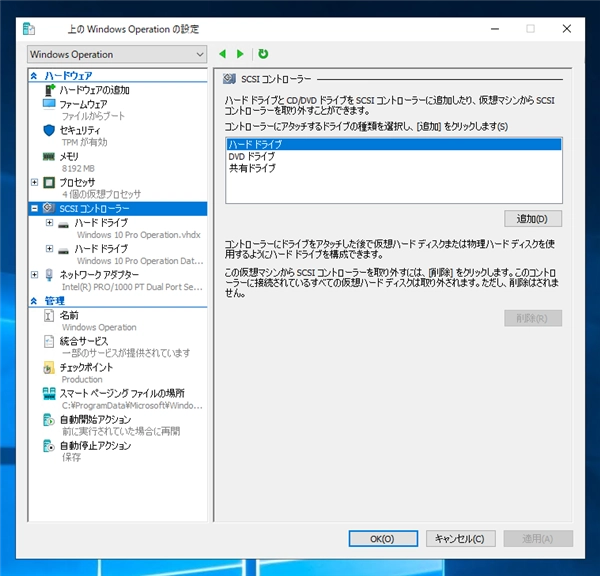
Task: Click the 'Production' checkpoint text
Action: coord(82,379)
